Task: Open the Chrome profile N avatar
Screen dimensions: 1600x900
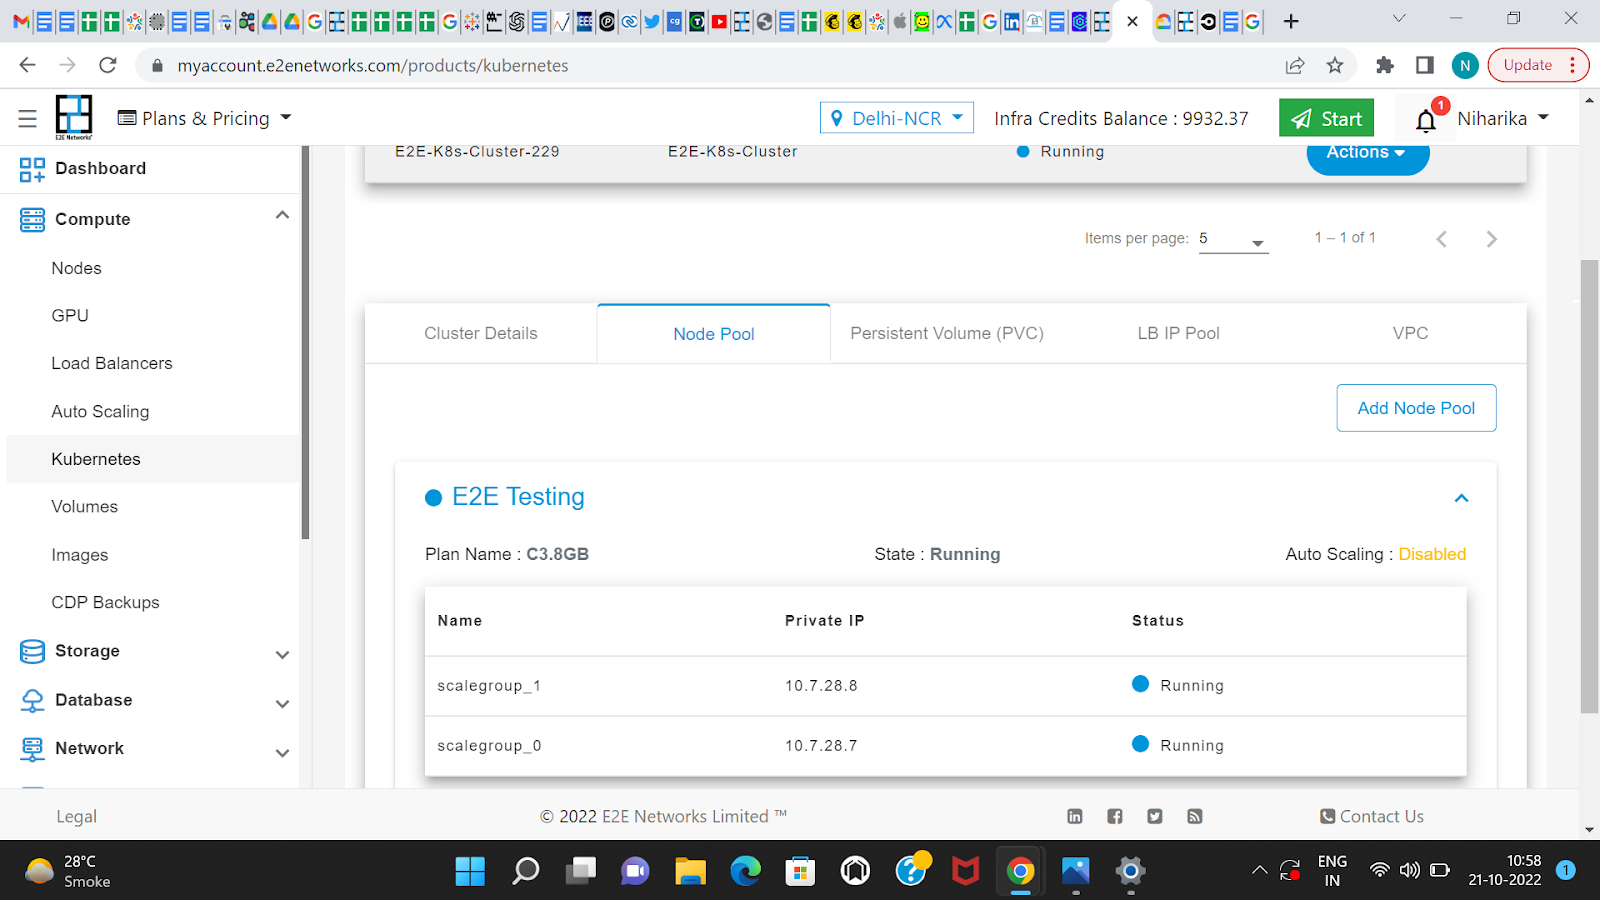Action: point(1465,65)
